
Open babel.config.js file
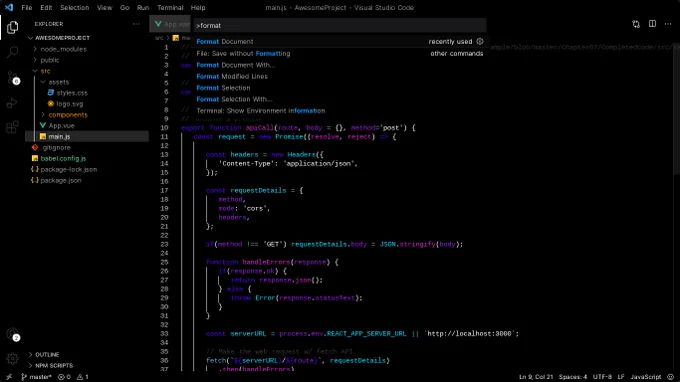pos(63,159)
